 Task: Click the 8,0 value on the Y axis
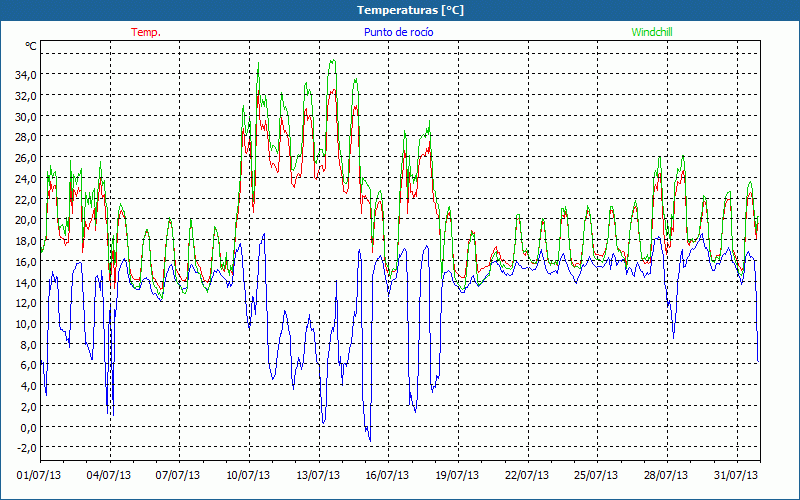(28, 344)
